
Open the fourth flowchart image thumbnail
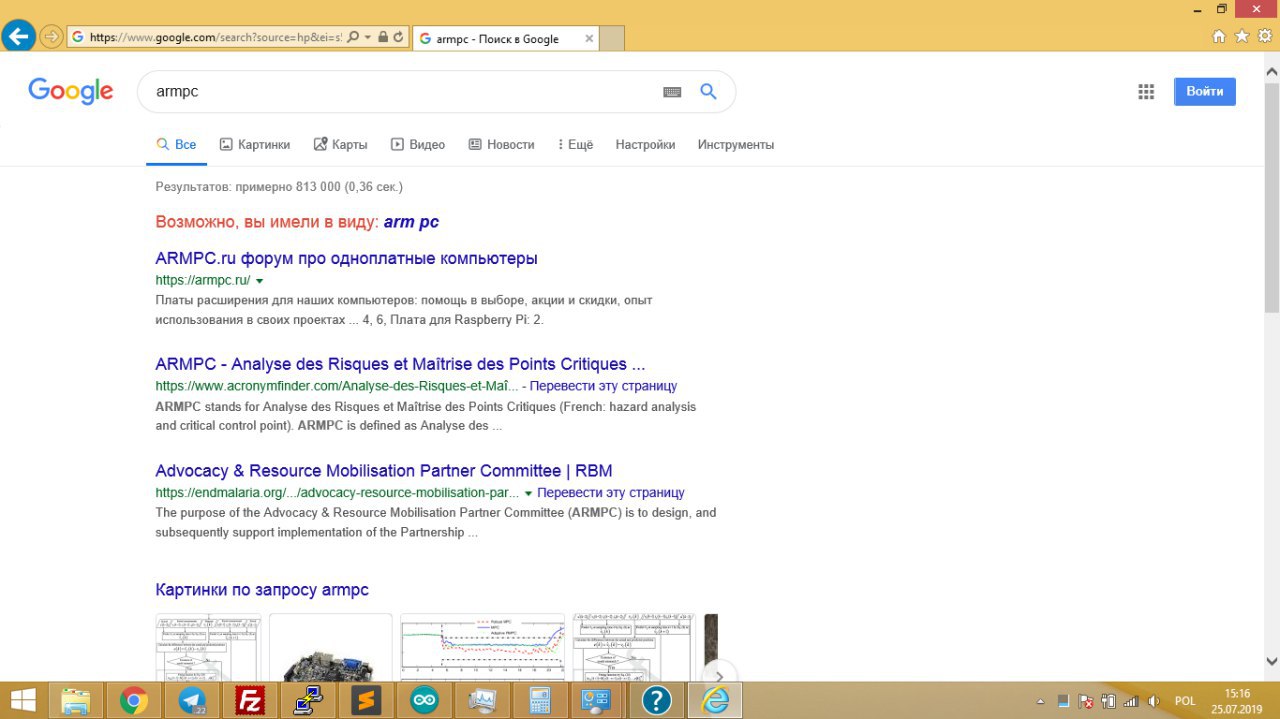tap(633, 647)
